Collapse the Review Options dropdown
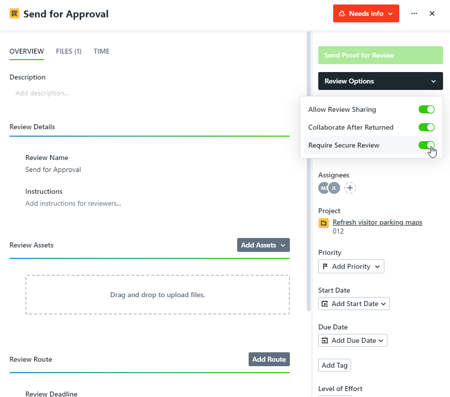 click(380, 81)
